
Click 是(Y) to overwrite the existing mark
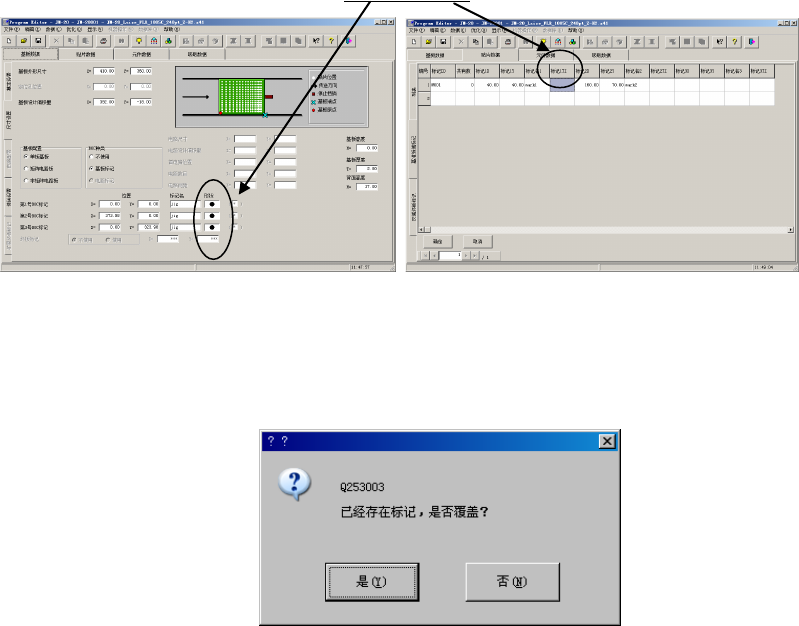click(372, 582)
